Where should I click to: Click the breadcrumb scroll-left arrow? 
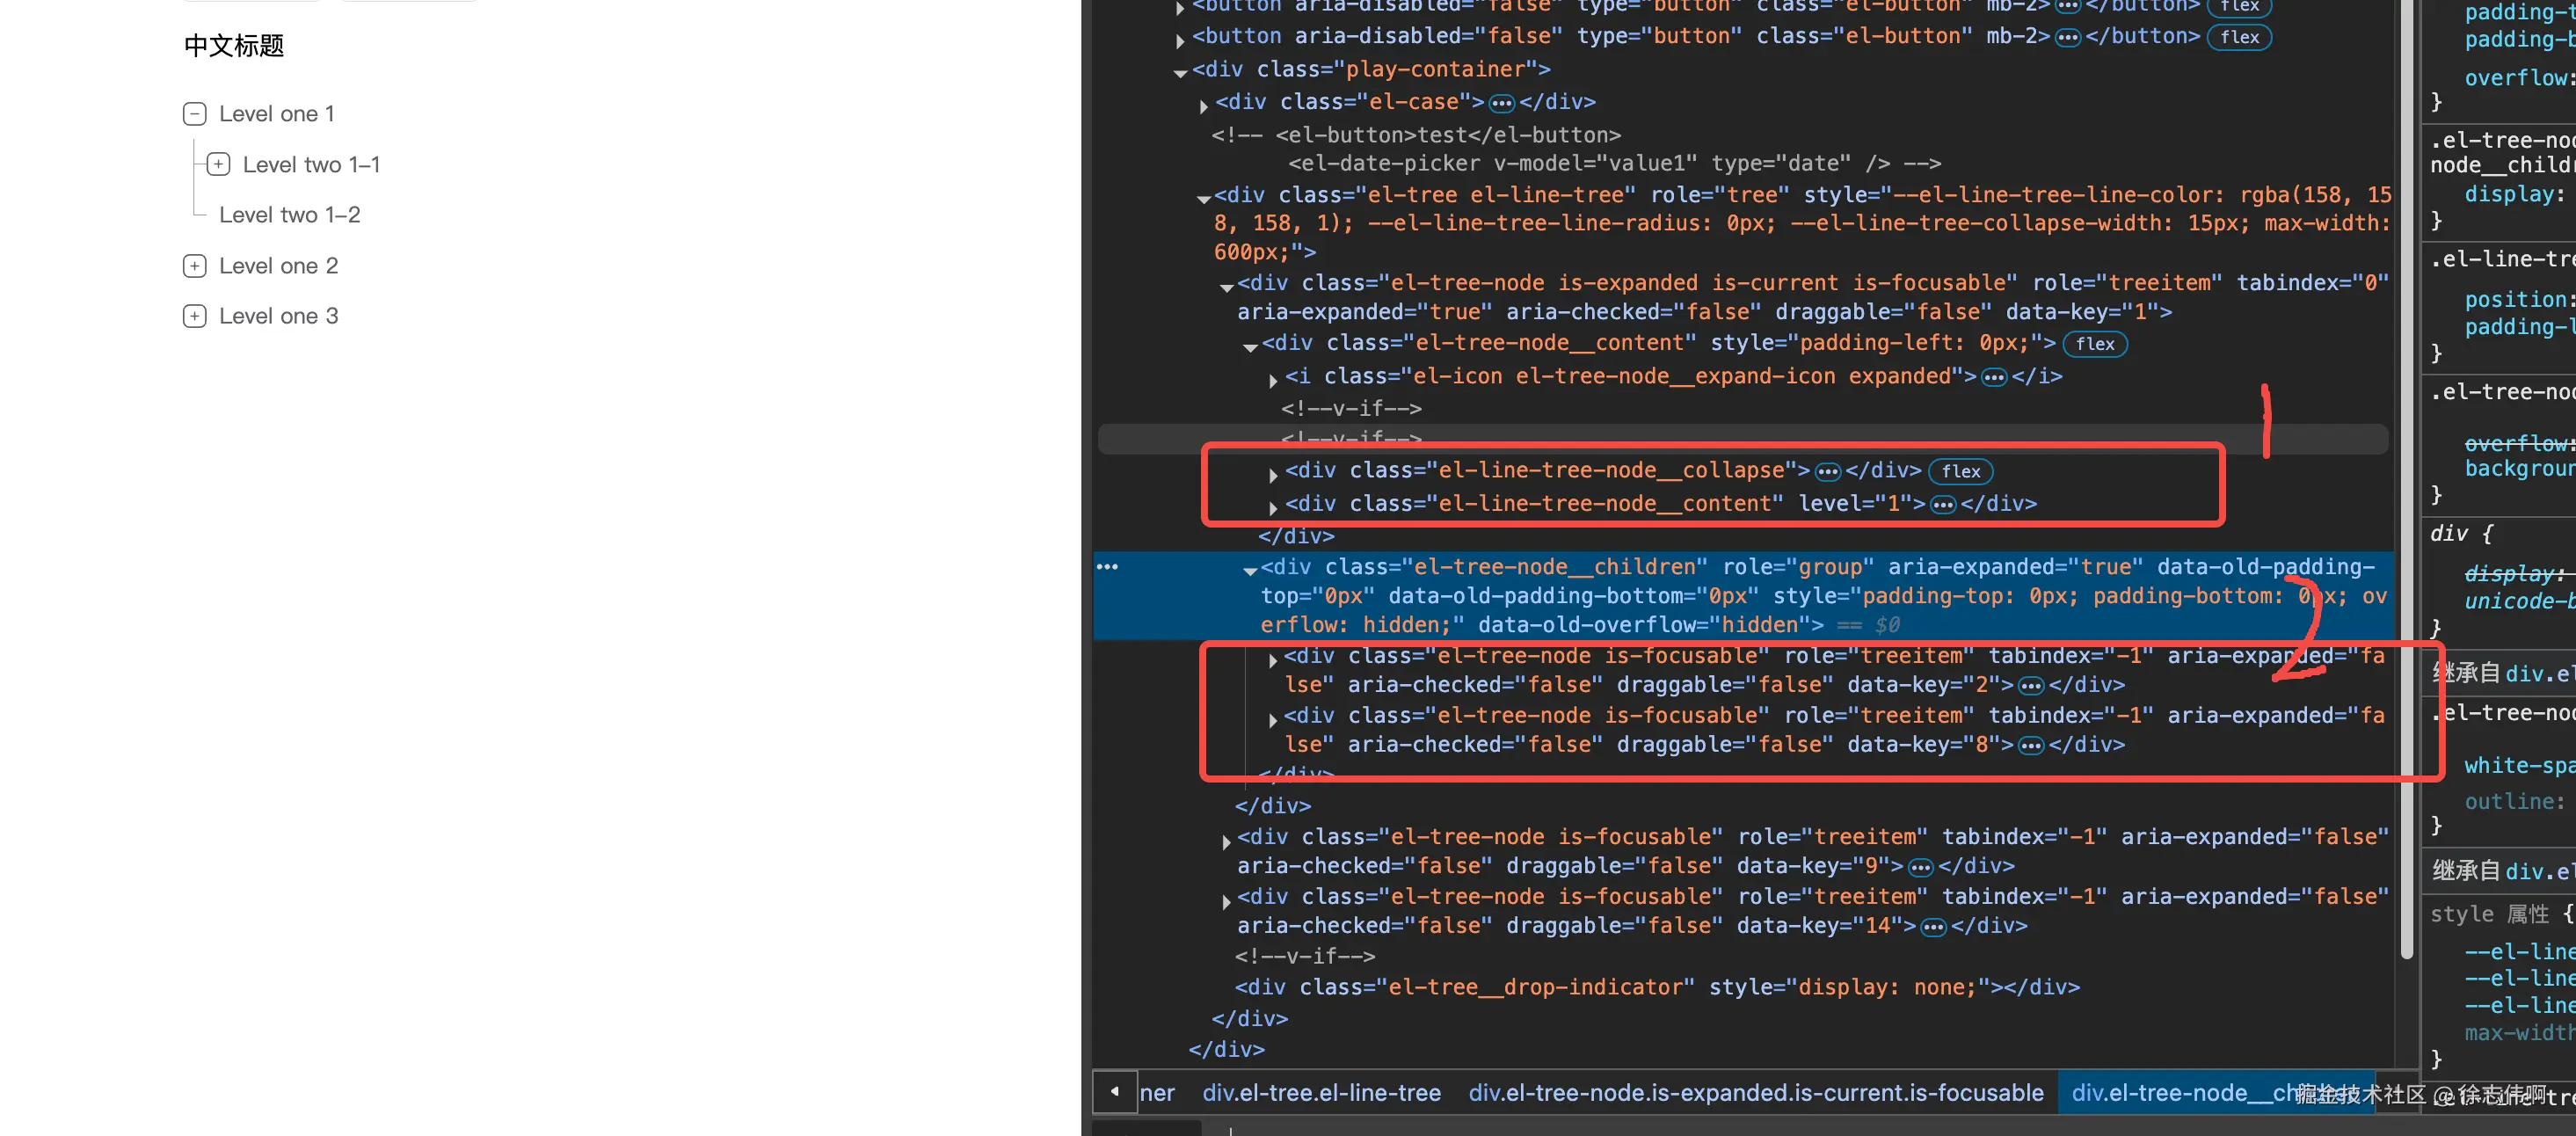click(1114, 1092)
